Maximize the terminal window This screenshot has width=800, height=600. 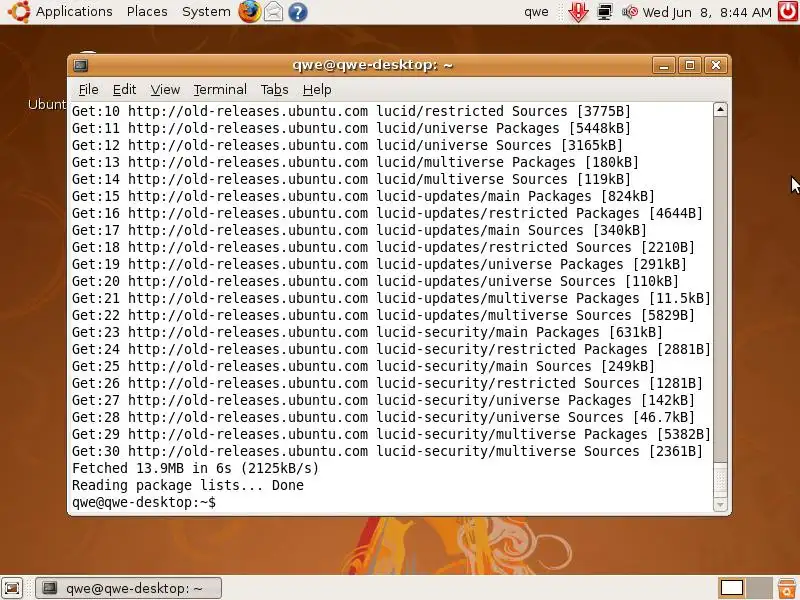pyautogui.click(x=690, y=65)
